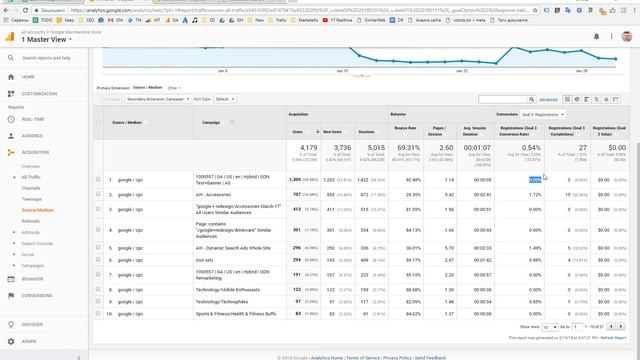The image size is (640, 360).
Task: Open the Referrals report
Action: (x=31, y=221)
